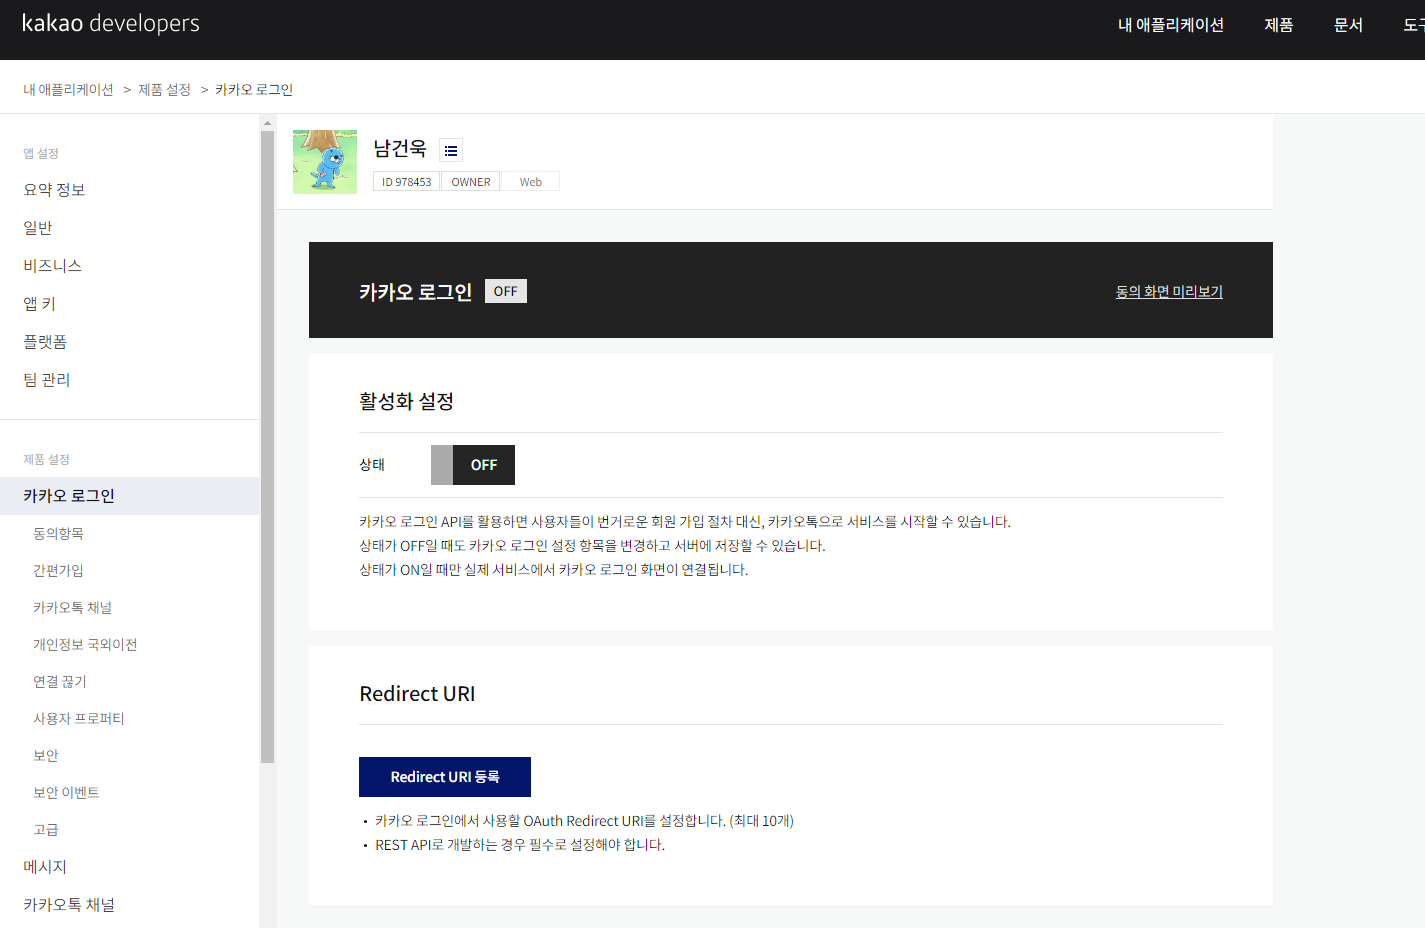Click the ID 978453 tag
This screenshot has width=1425, height=928.
click(x=406, y=182)
